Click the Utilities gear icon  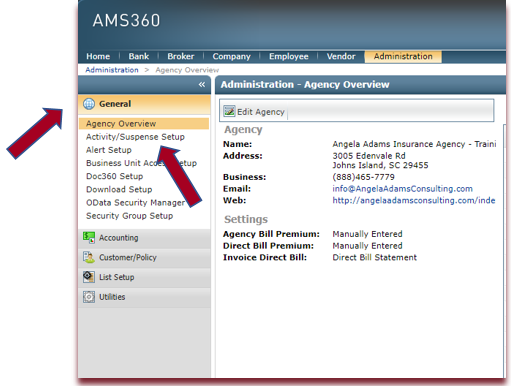(x=89, y=297)
